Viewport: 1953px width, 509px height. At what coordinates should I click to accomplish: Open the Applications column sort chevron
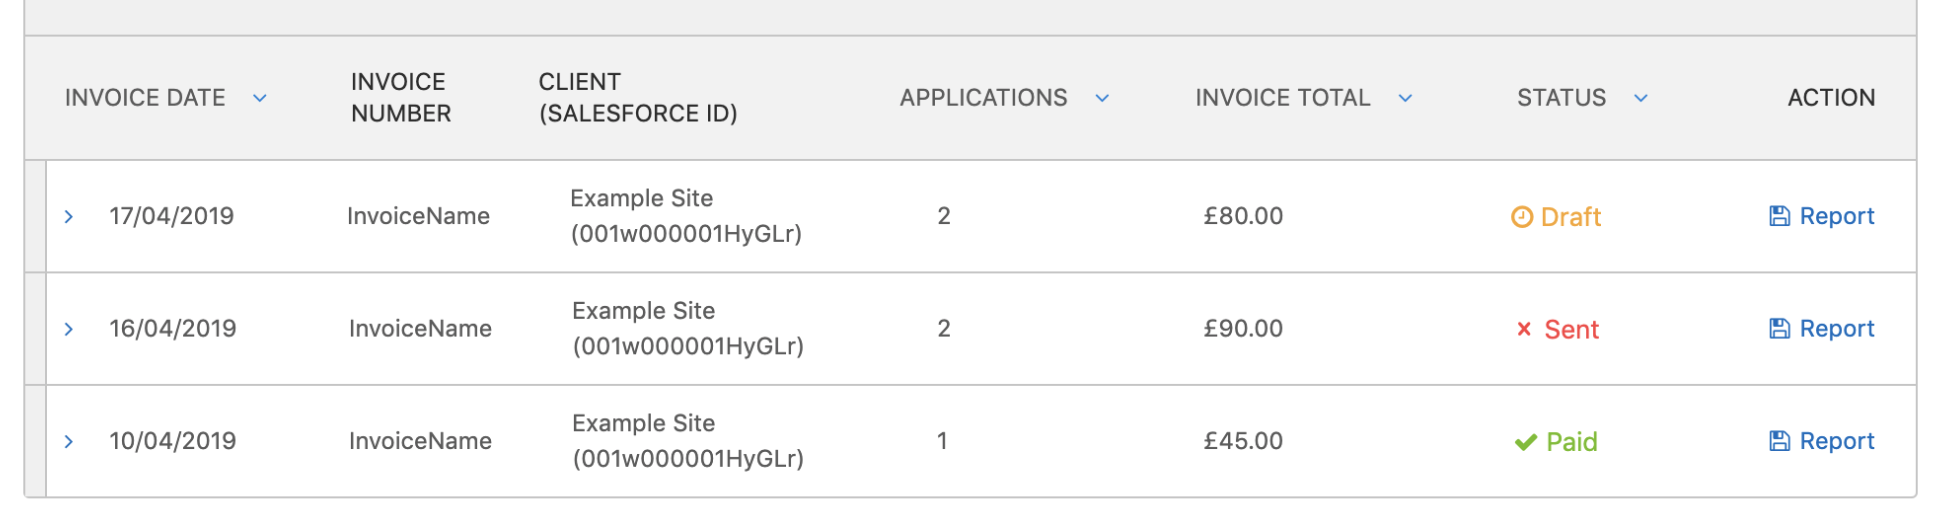(1102, 98)
